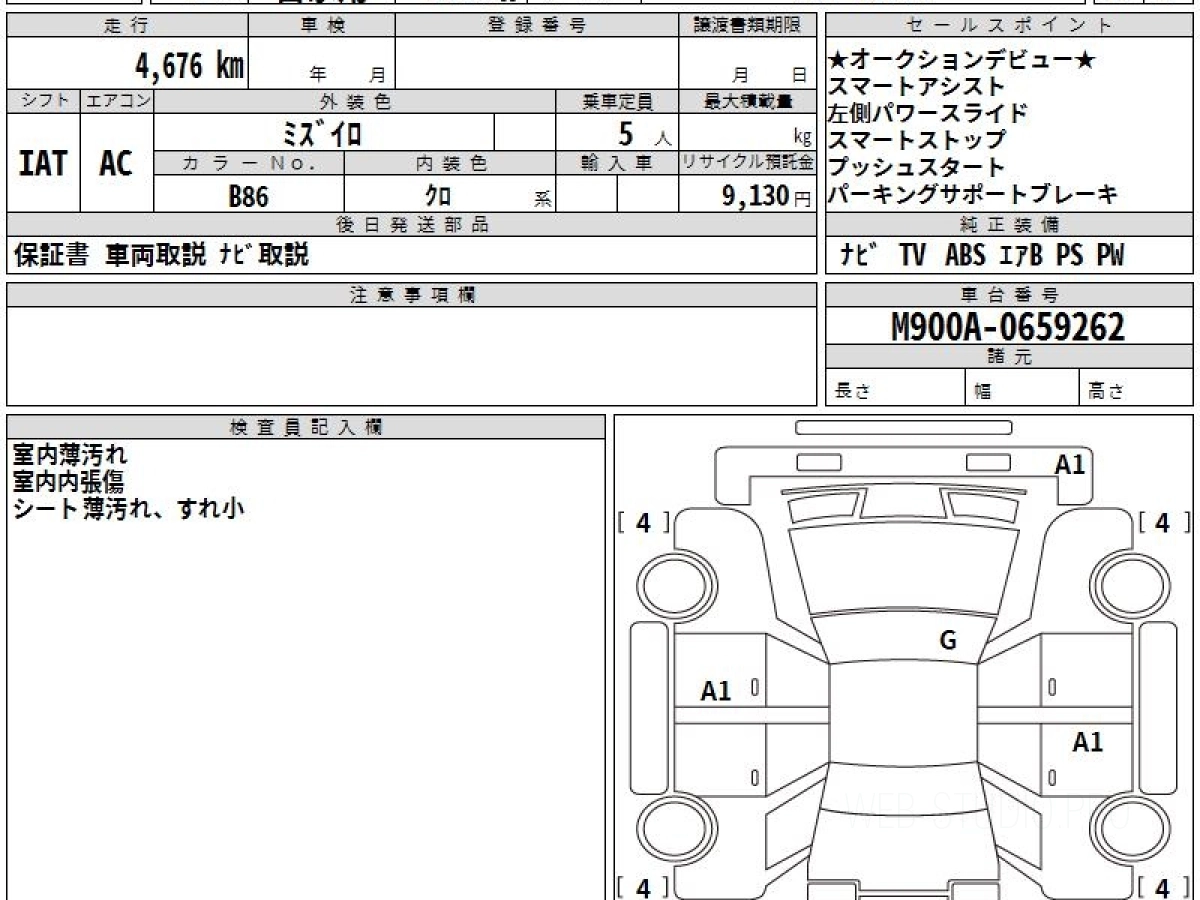The height and width of the screenshot is (900, 1200).
Task: Click the 車台番号 header
Action: pos(1009,294)
